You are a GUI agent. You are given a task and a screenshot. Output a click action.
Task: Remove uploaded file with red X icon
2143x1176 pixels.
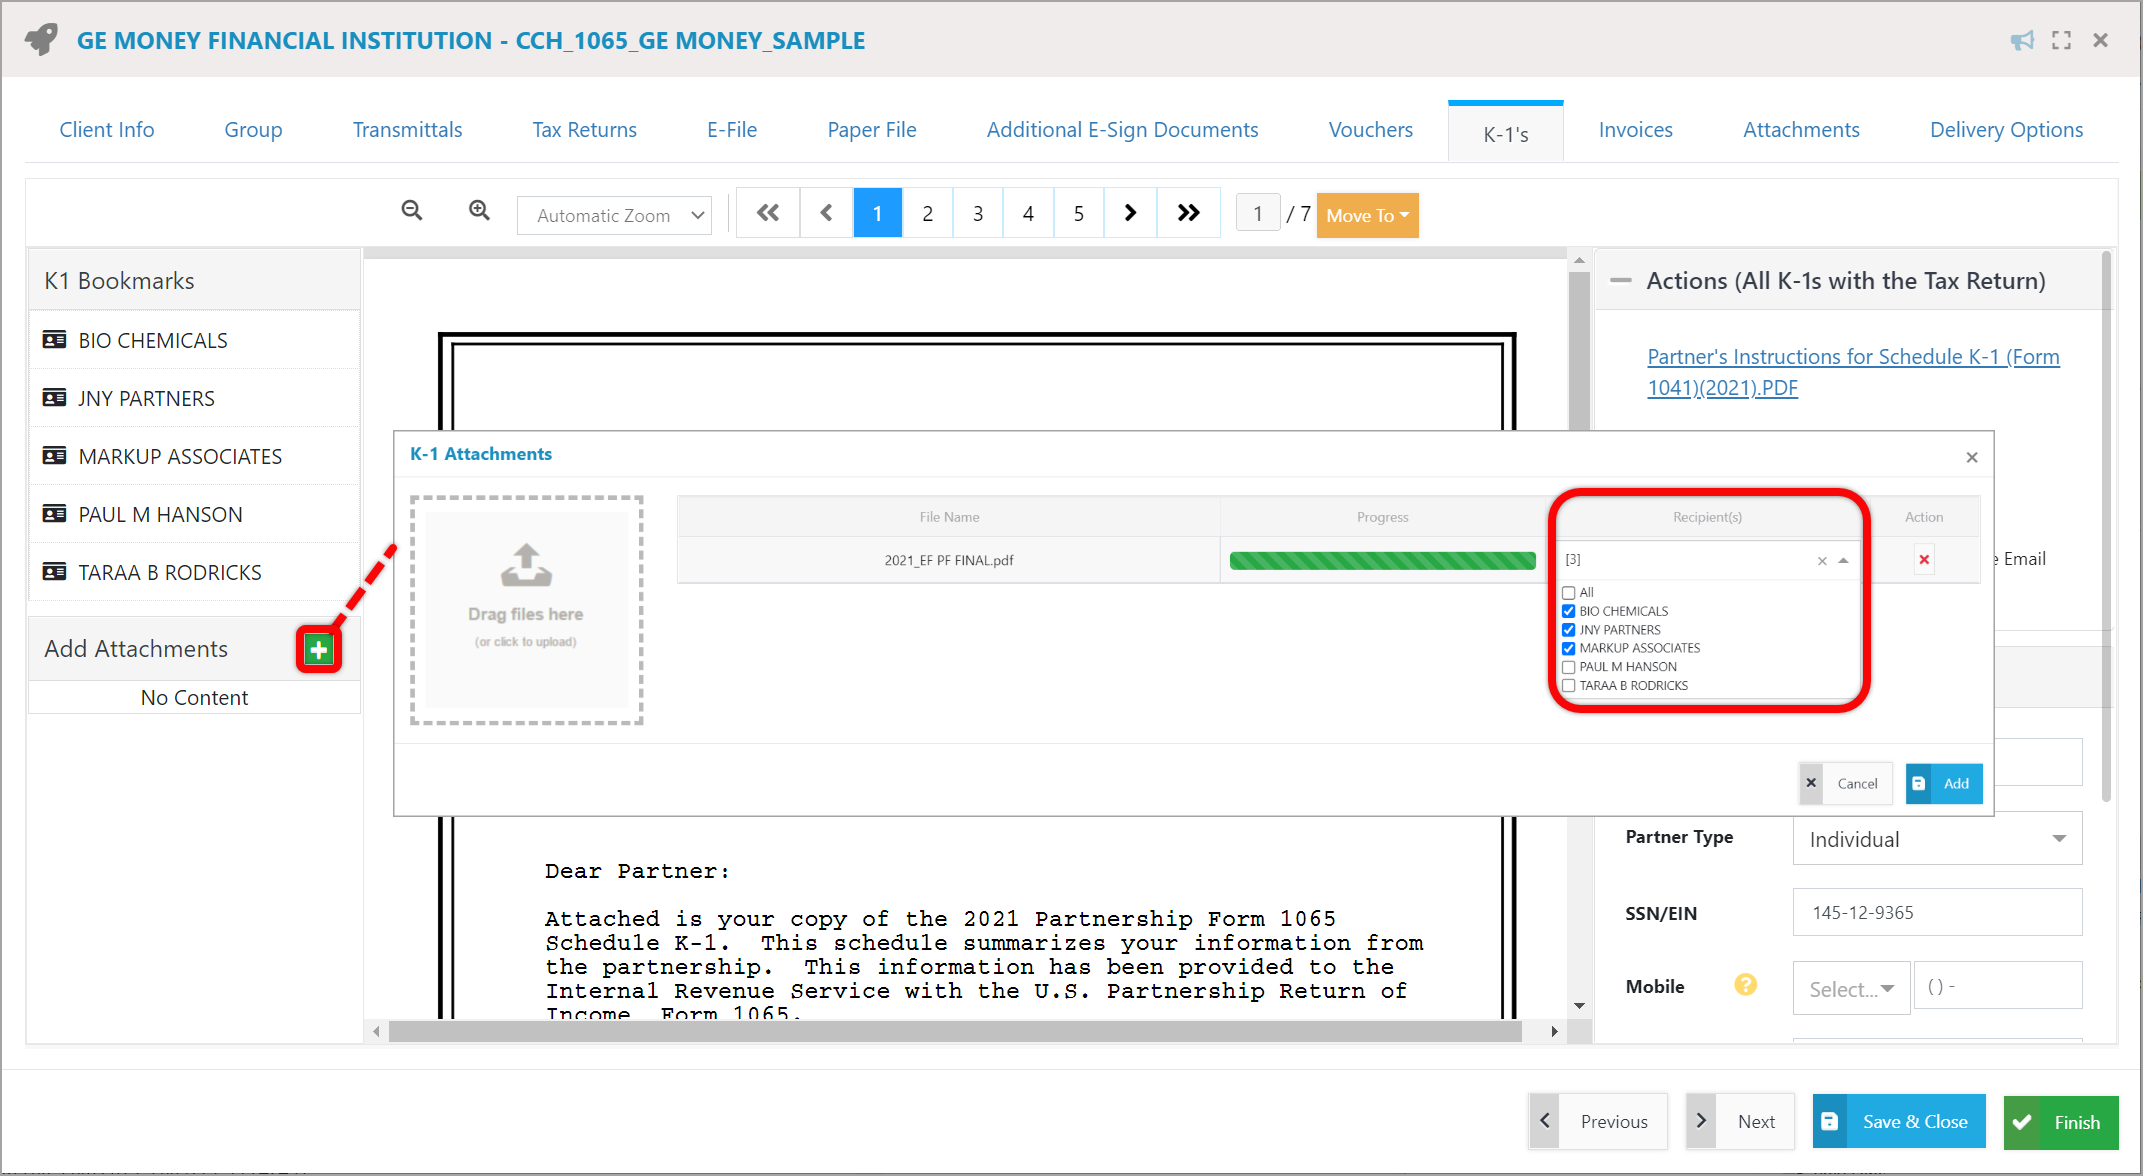point(1923,560)
